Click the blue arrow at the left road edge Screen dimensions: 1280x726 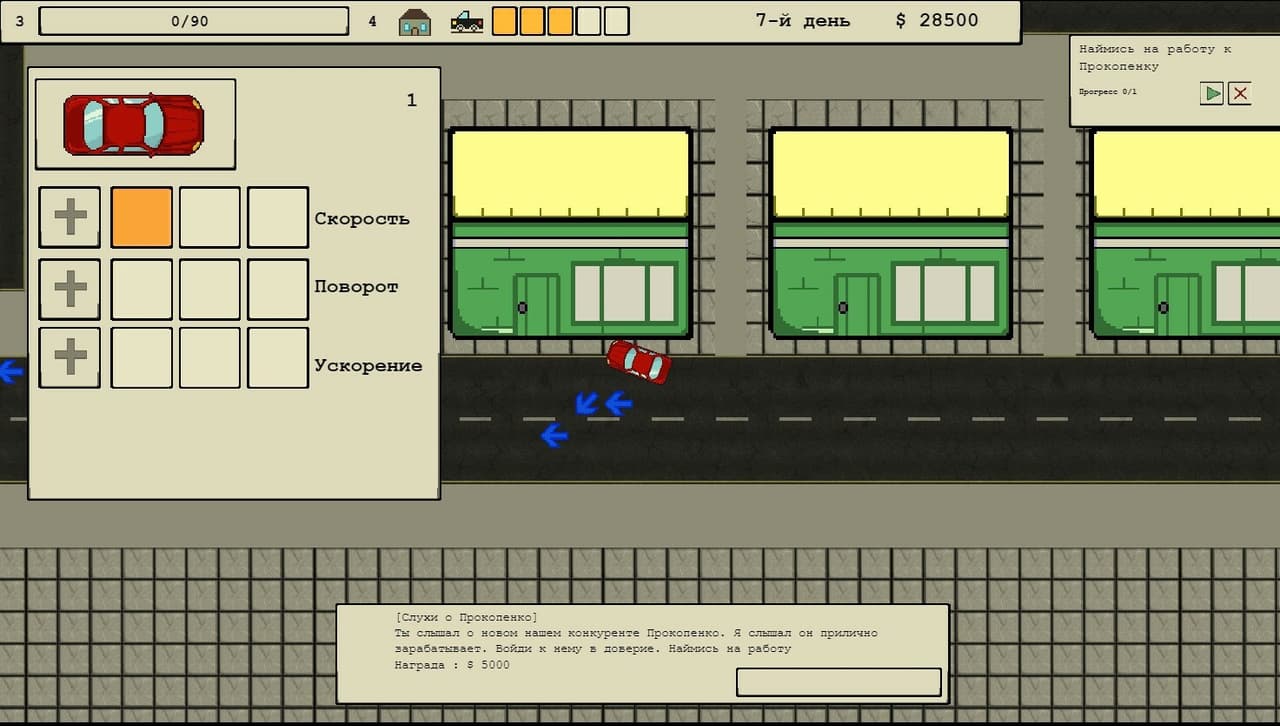pyautogui.click(x=10, y=372)
